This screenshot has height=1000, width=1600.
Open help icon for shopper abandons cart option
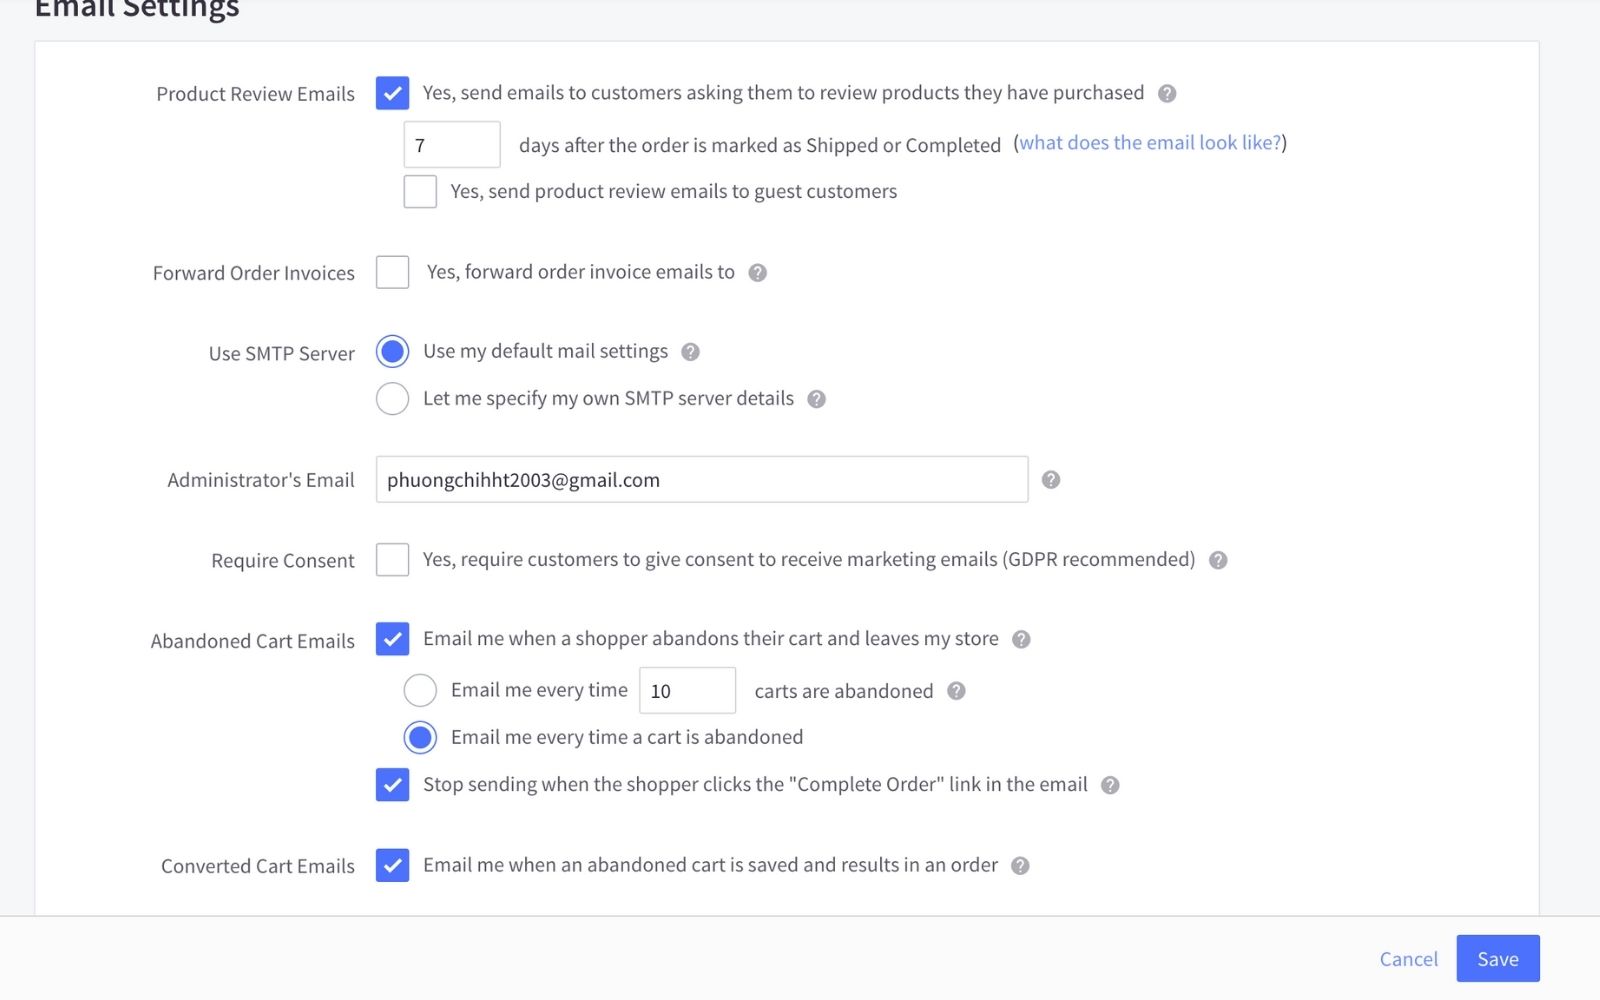click(1021, 640)
